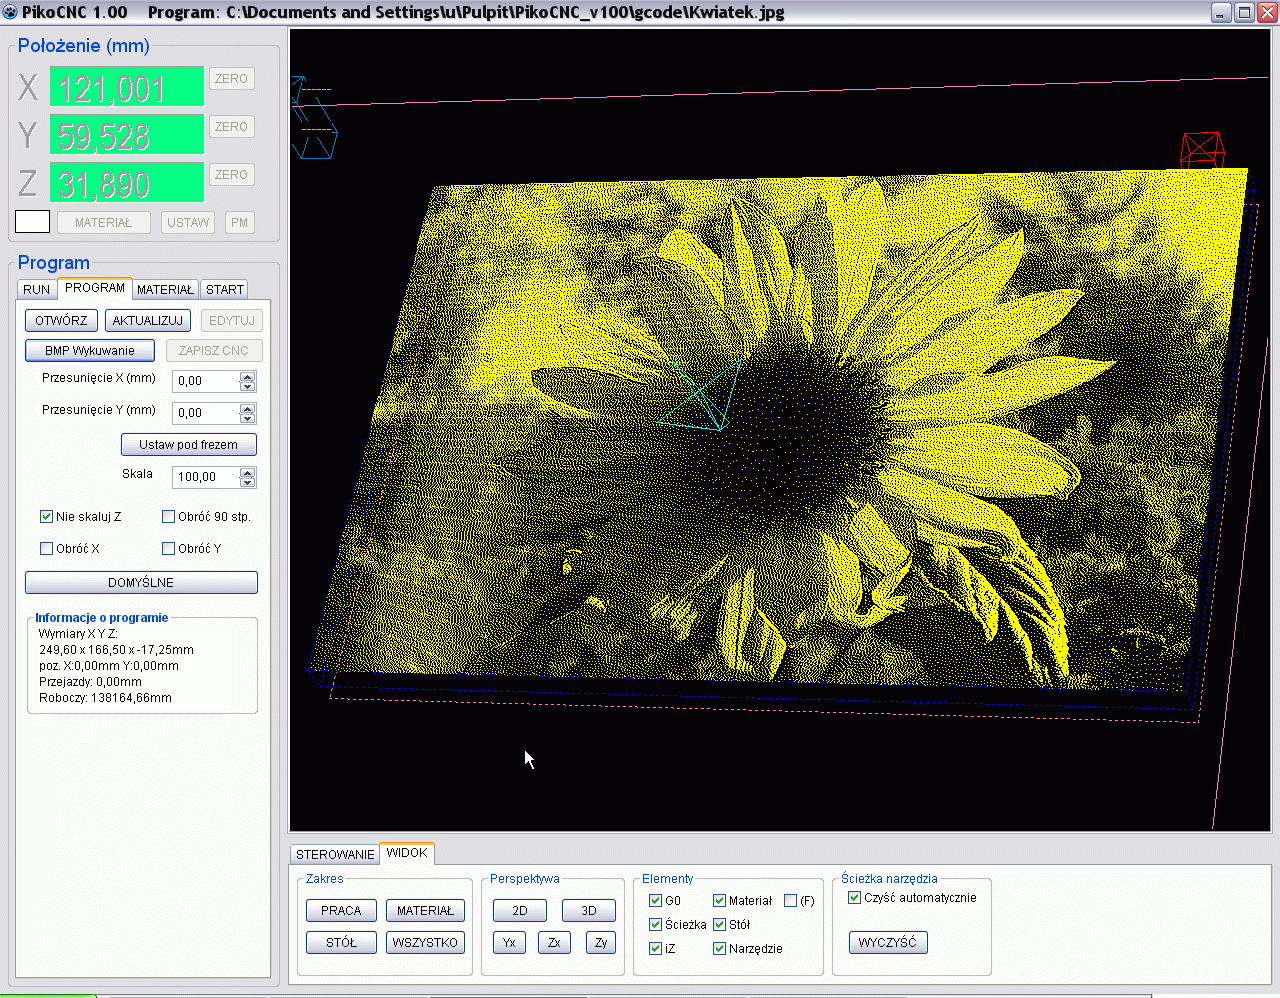Decrease Skala with down arrow
The image size is (1280, 998).
click(248, 483)
